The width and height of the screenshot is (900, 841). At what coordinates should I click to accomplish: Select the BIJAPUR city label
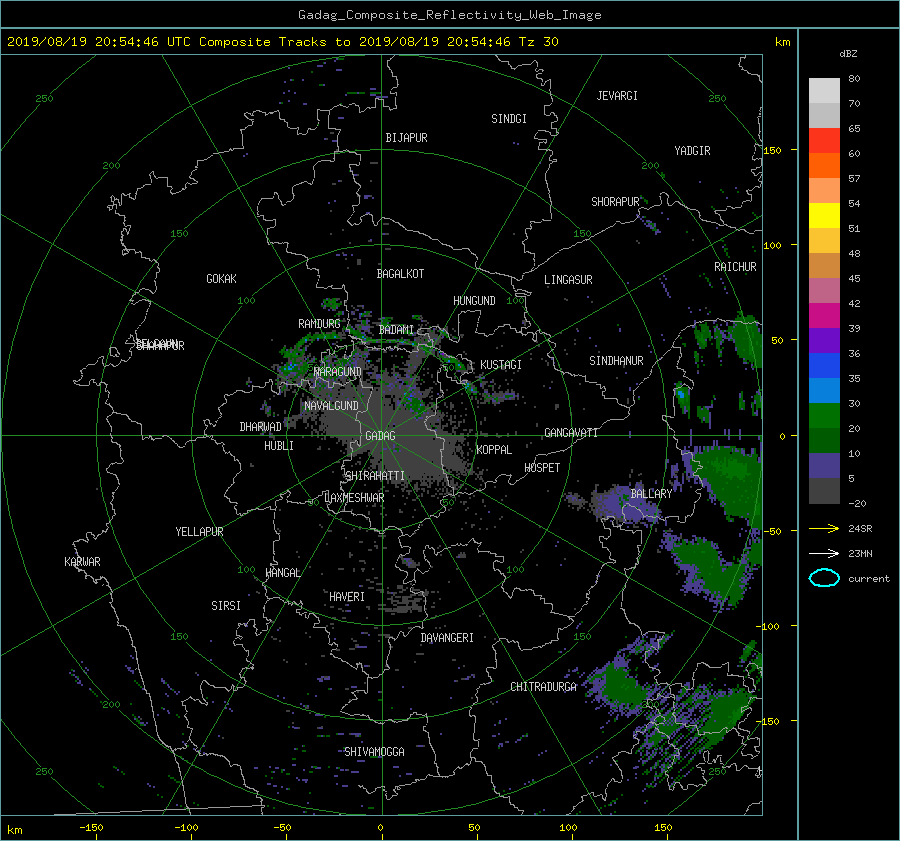[406, 138]
